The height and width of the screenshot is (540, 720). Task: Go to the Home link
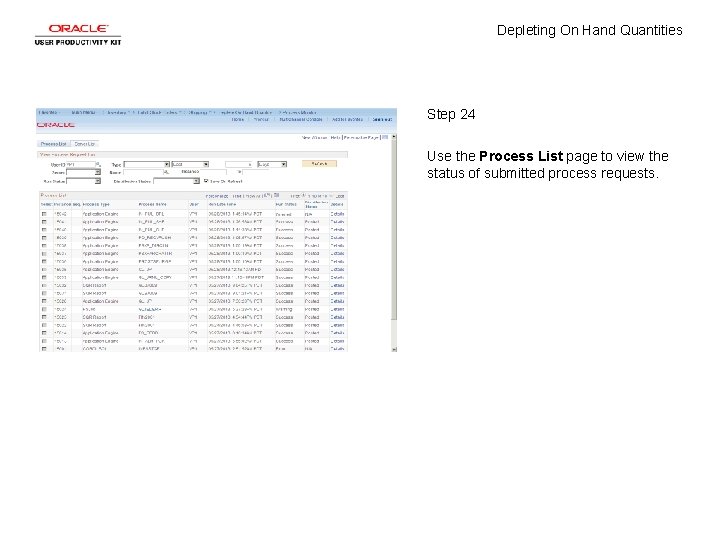237,119
